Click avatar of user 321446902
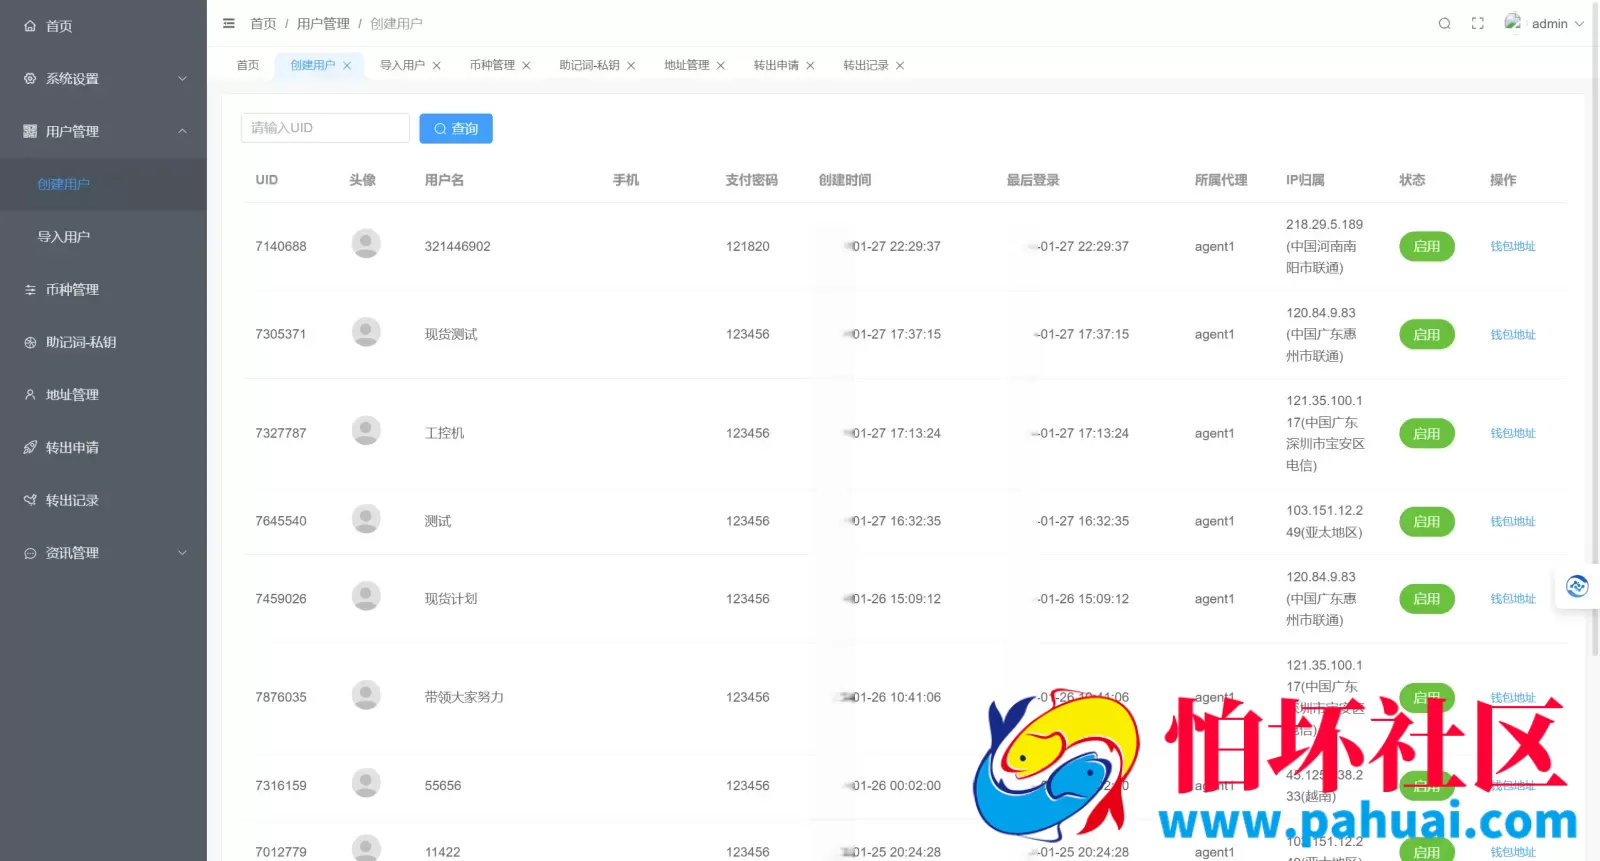This screenshot has width=1600, height=861. point(366,244)
